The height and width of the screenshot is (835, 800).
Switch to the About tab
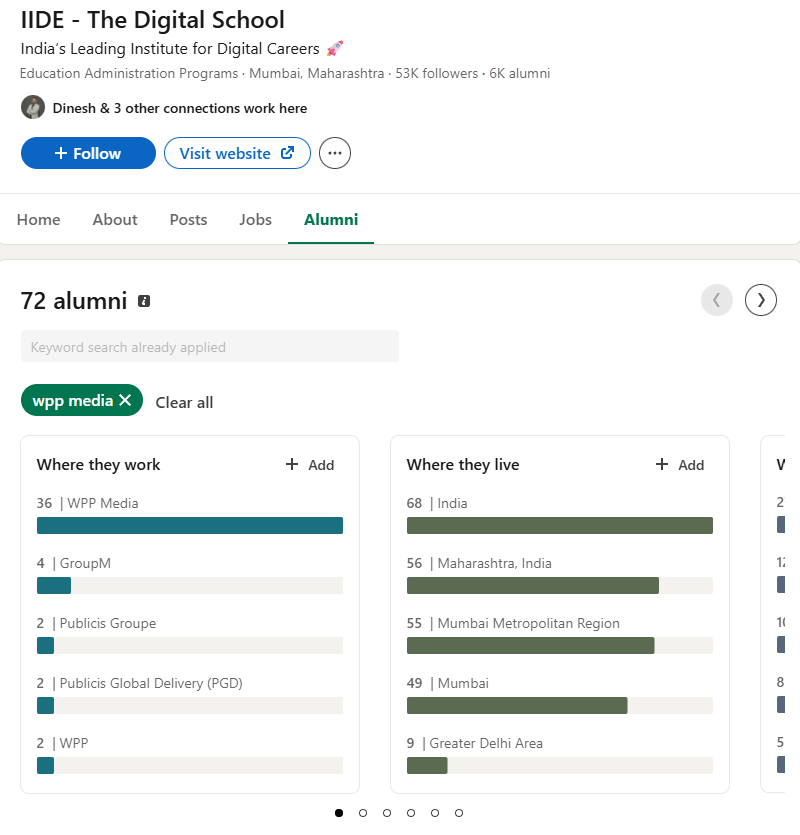click(115, 219)
